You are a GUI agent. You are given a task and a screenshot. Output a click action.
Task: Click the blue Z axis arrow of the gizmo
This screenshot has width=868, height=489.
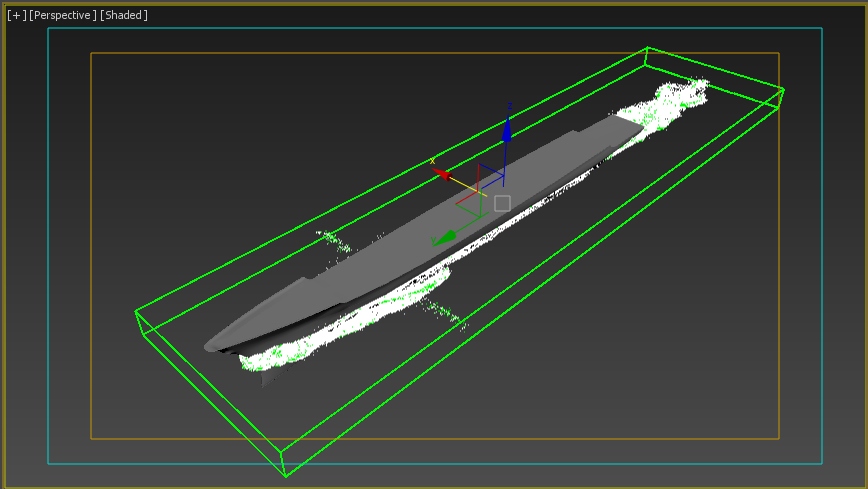coord(507,129)
